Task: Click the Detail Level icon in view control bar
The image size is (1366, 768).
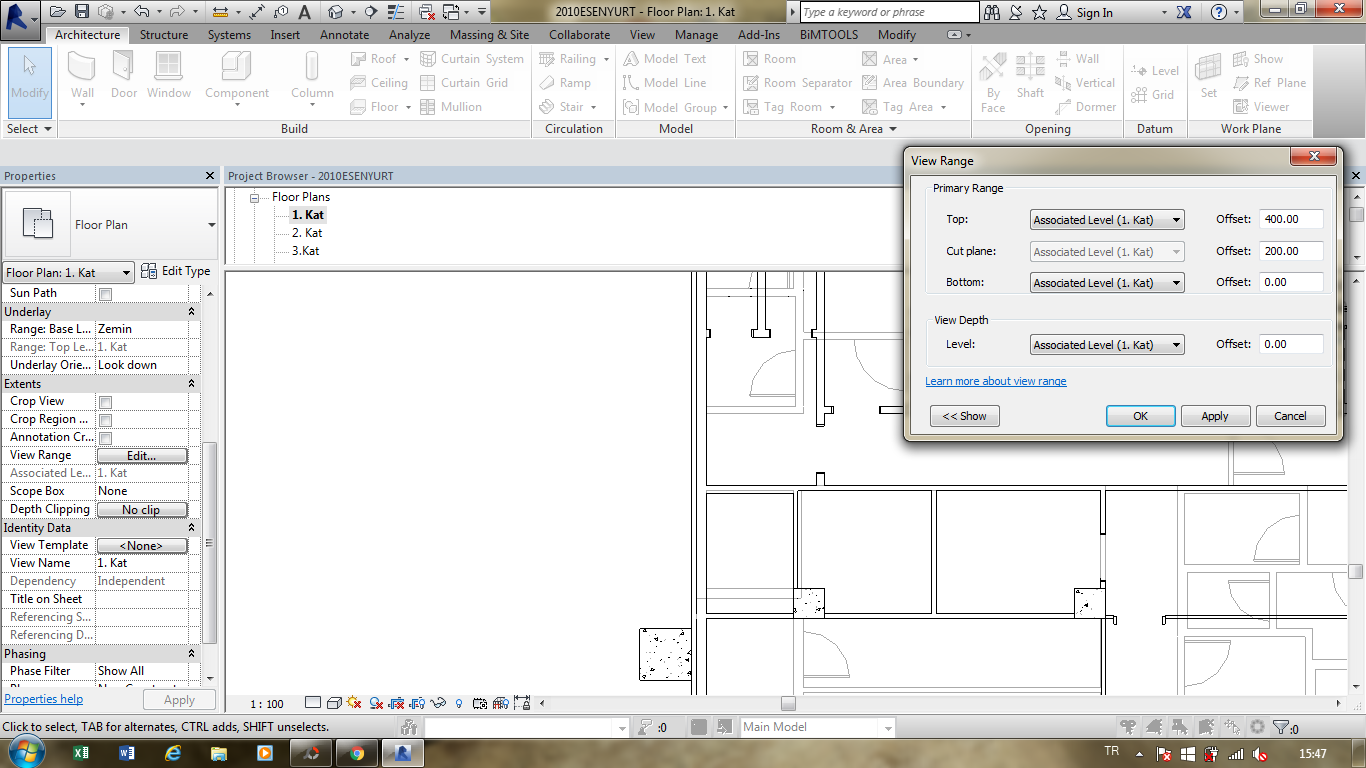Action: pyautogui.click(x=313, y=703)
